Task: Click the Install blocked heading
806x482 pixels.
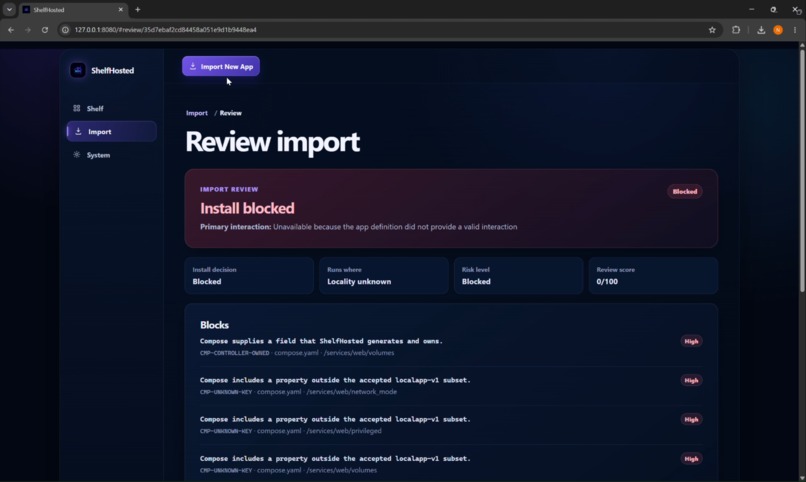Action: point(247,208)
